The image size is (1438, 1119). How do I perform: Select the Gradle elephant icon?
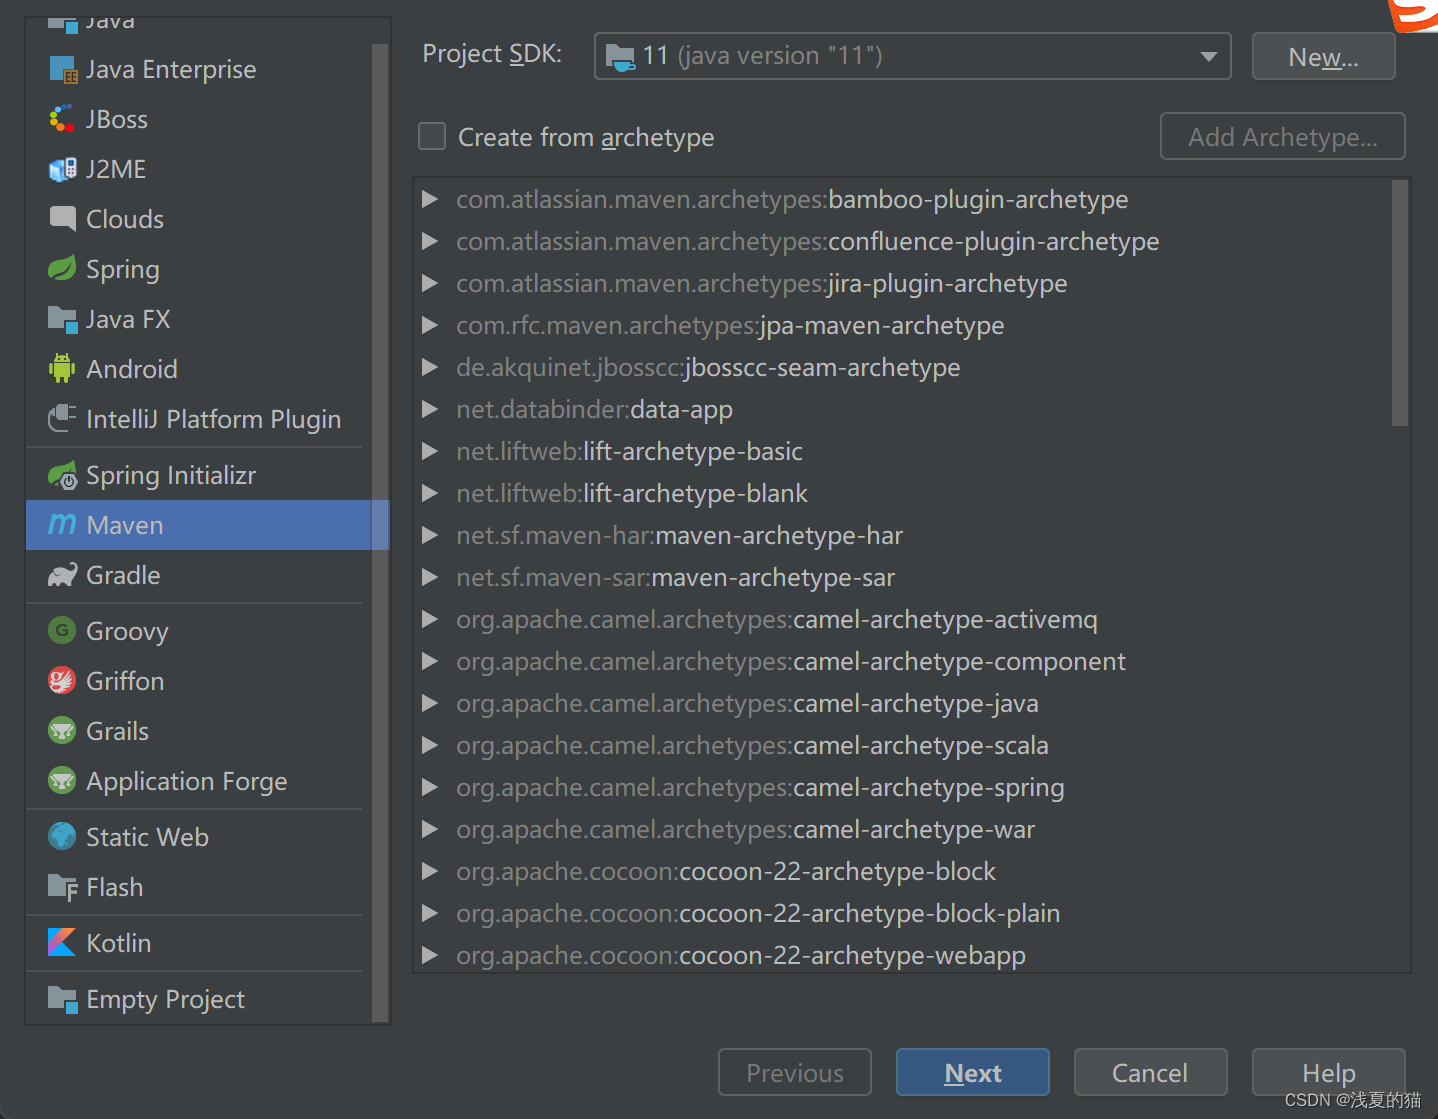tap(62, 575)
